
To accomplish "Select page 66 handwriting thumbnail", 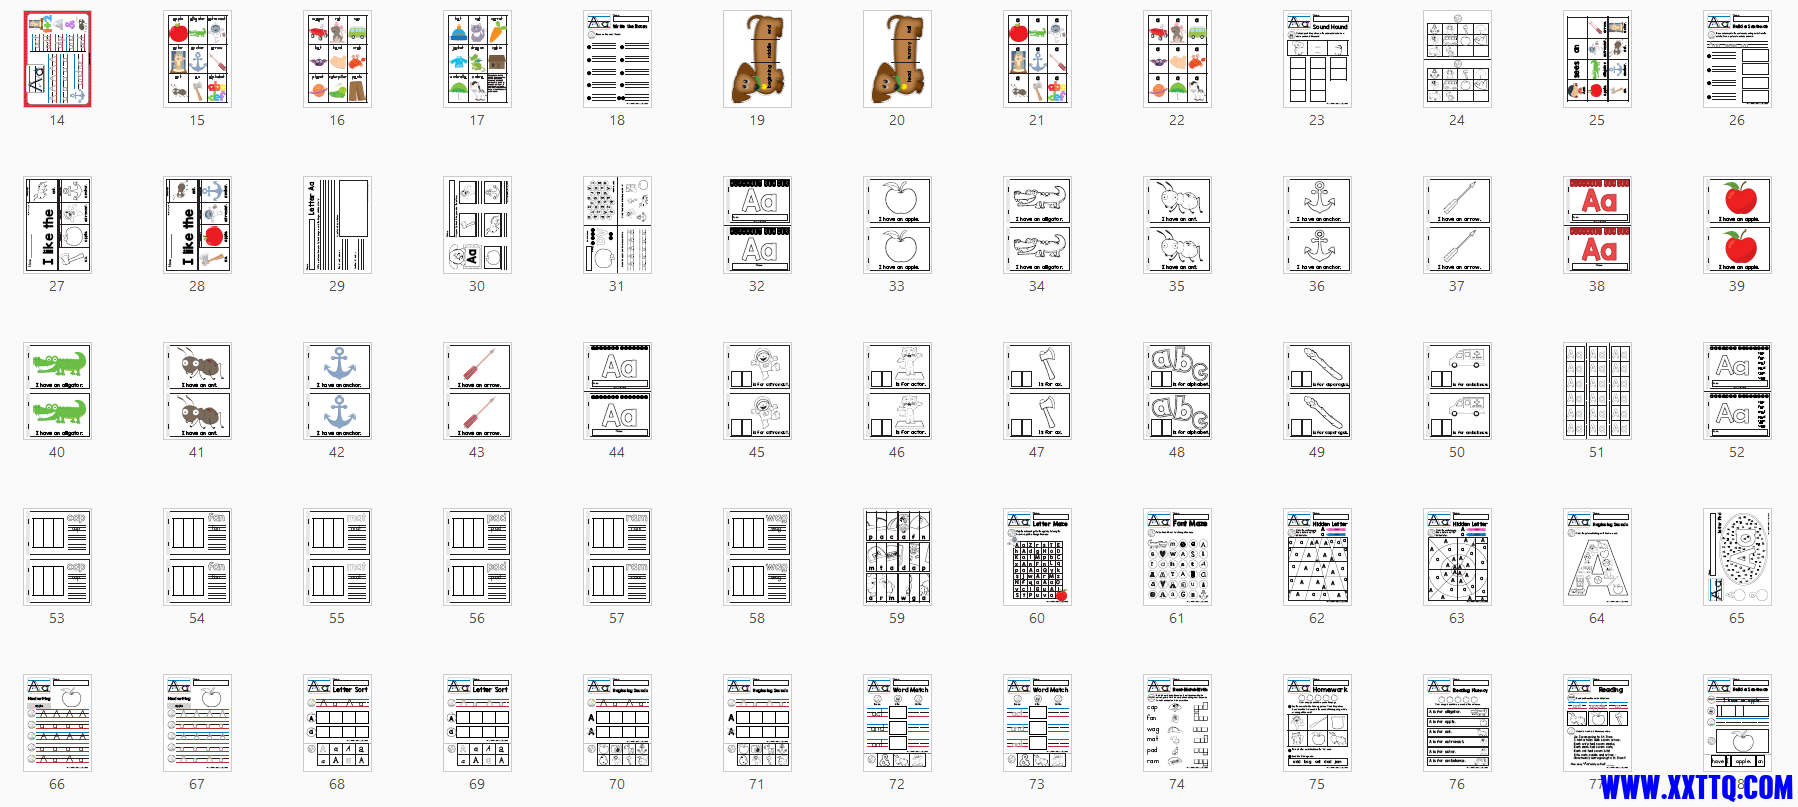I will coord(57,723).
